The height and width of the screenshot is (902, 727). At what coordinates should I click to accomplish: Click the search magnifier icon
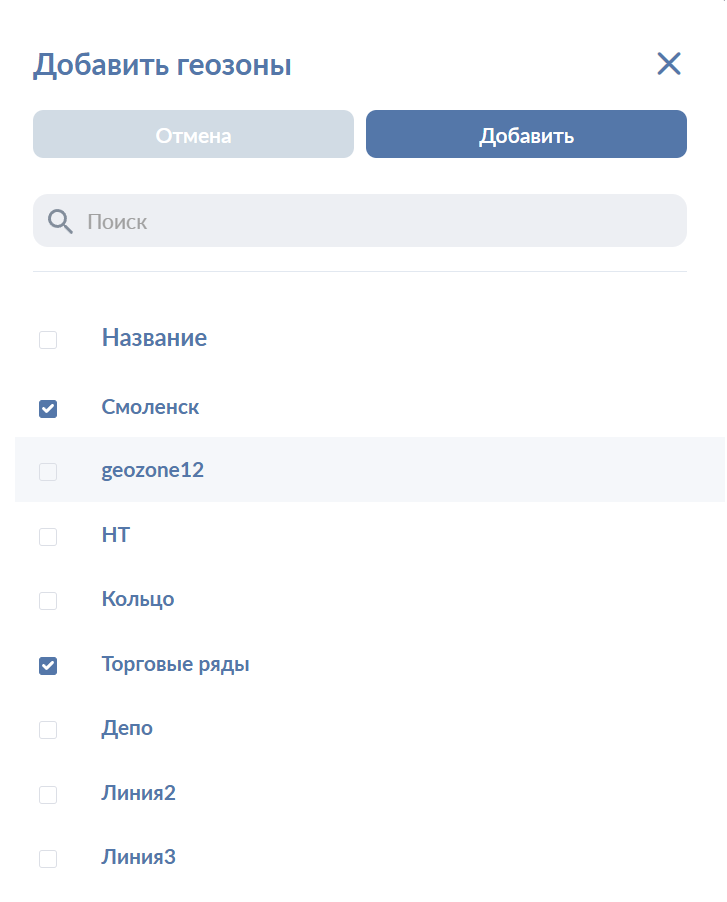point(60,221)
